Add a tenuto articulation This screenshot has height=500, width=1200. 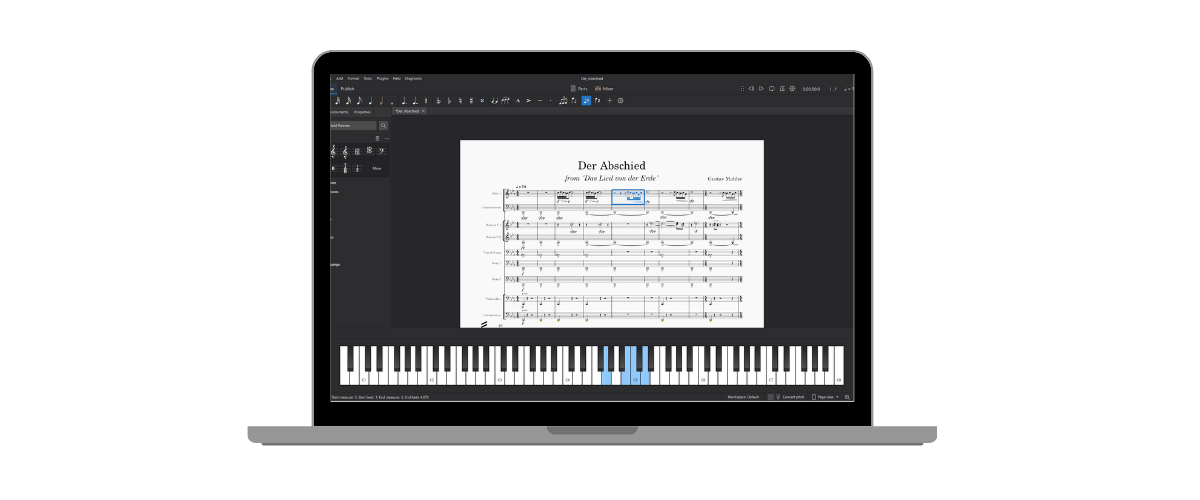pyautogui.click(x=540, y=100)
